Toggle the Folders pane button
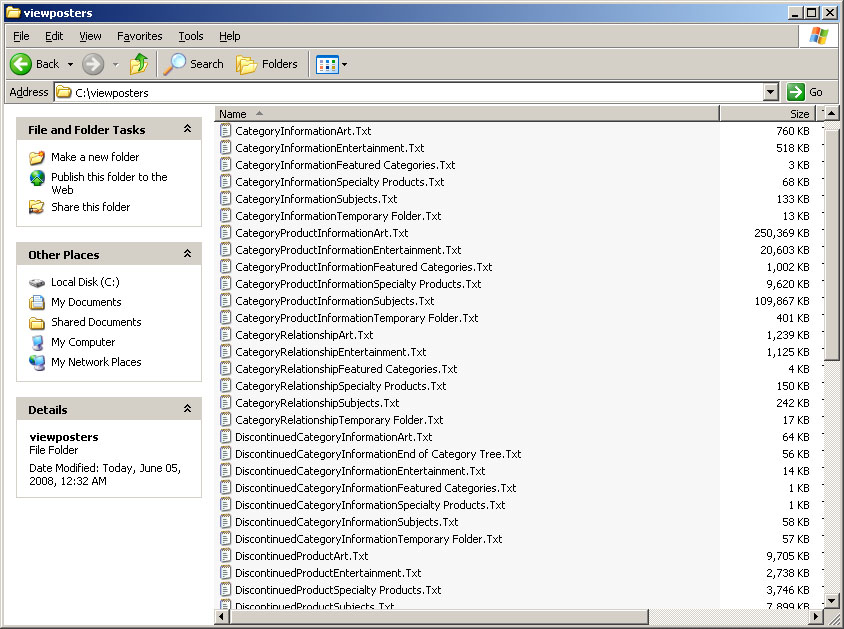Viewport: 844px width, 629px height. pyautogui.click(x=267, y=64)
